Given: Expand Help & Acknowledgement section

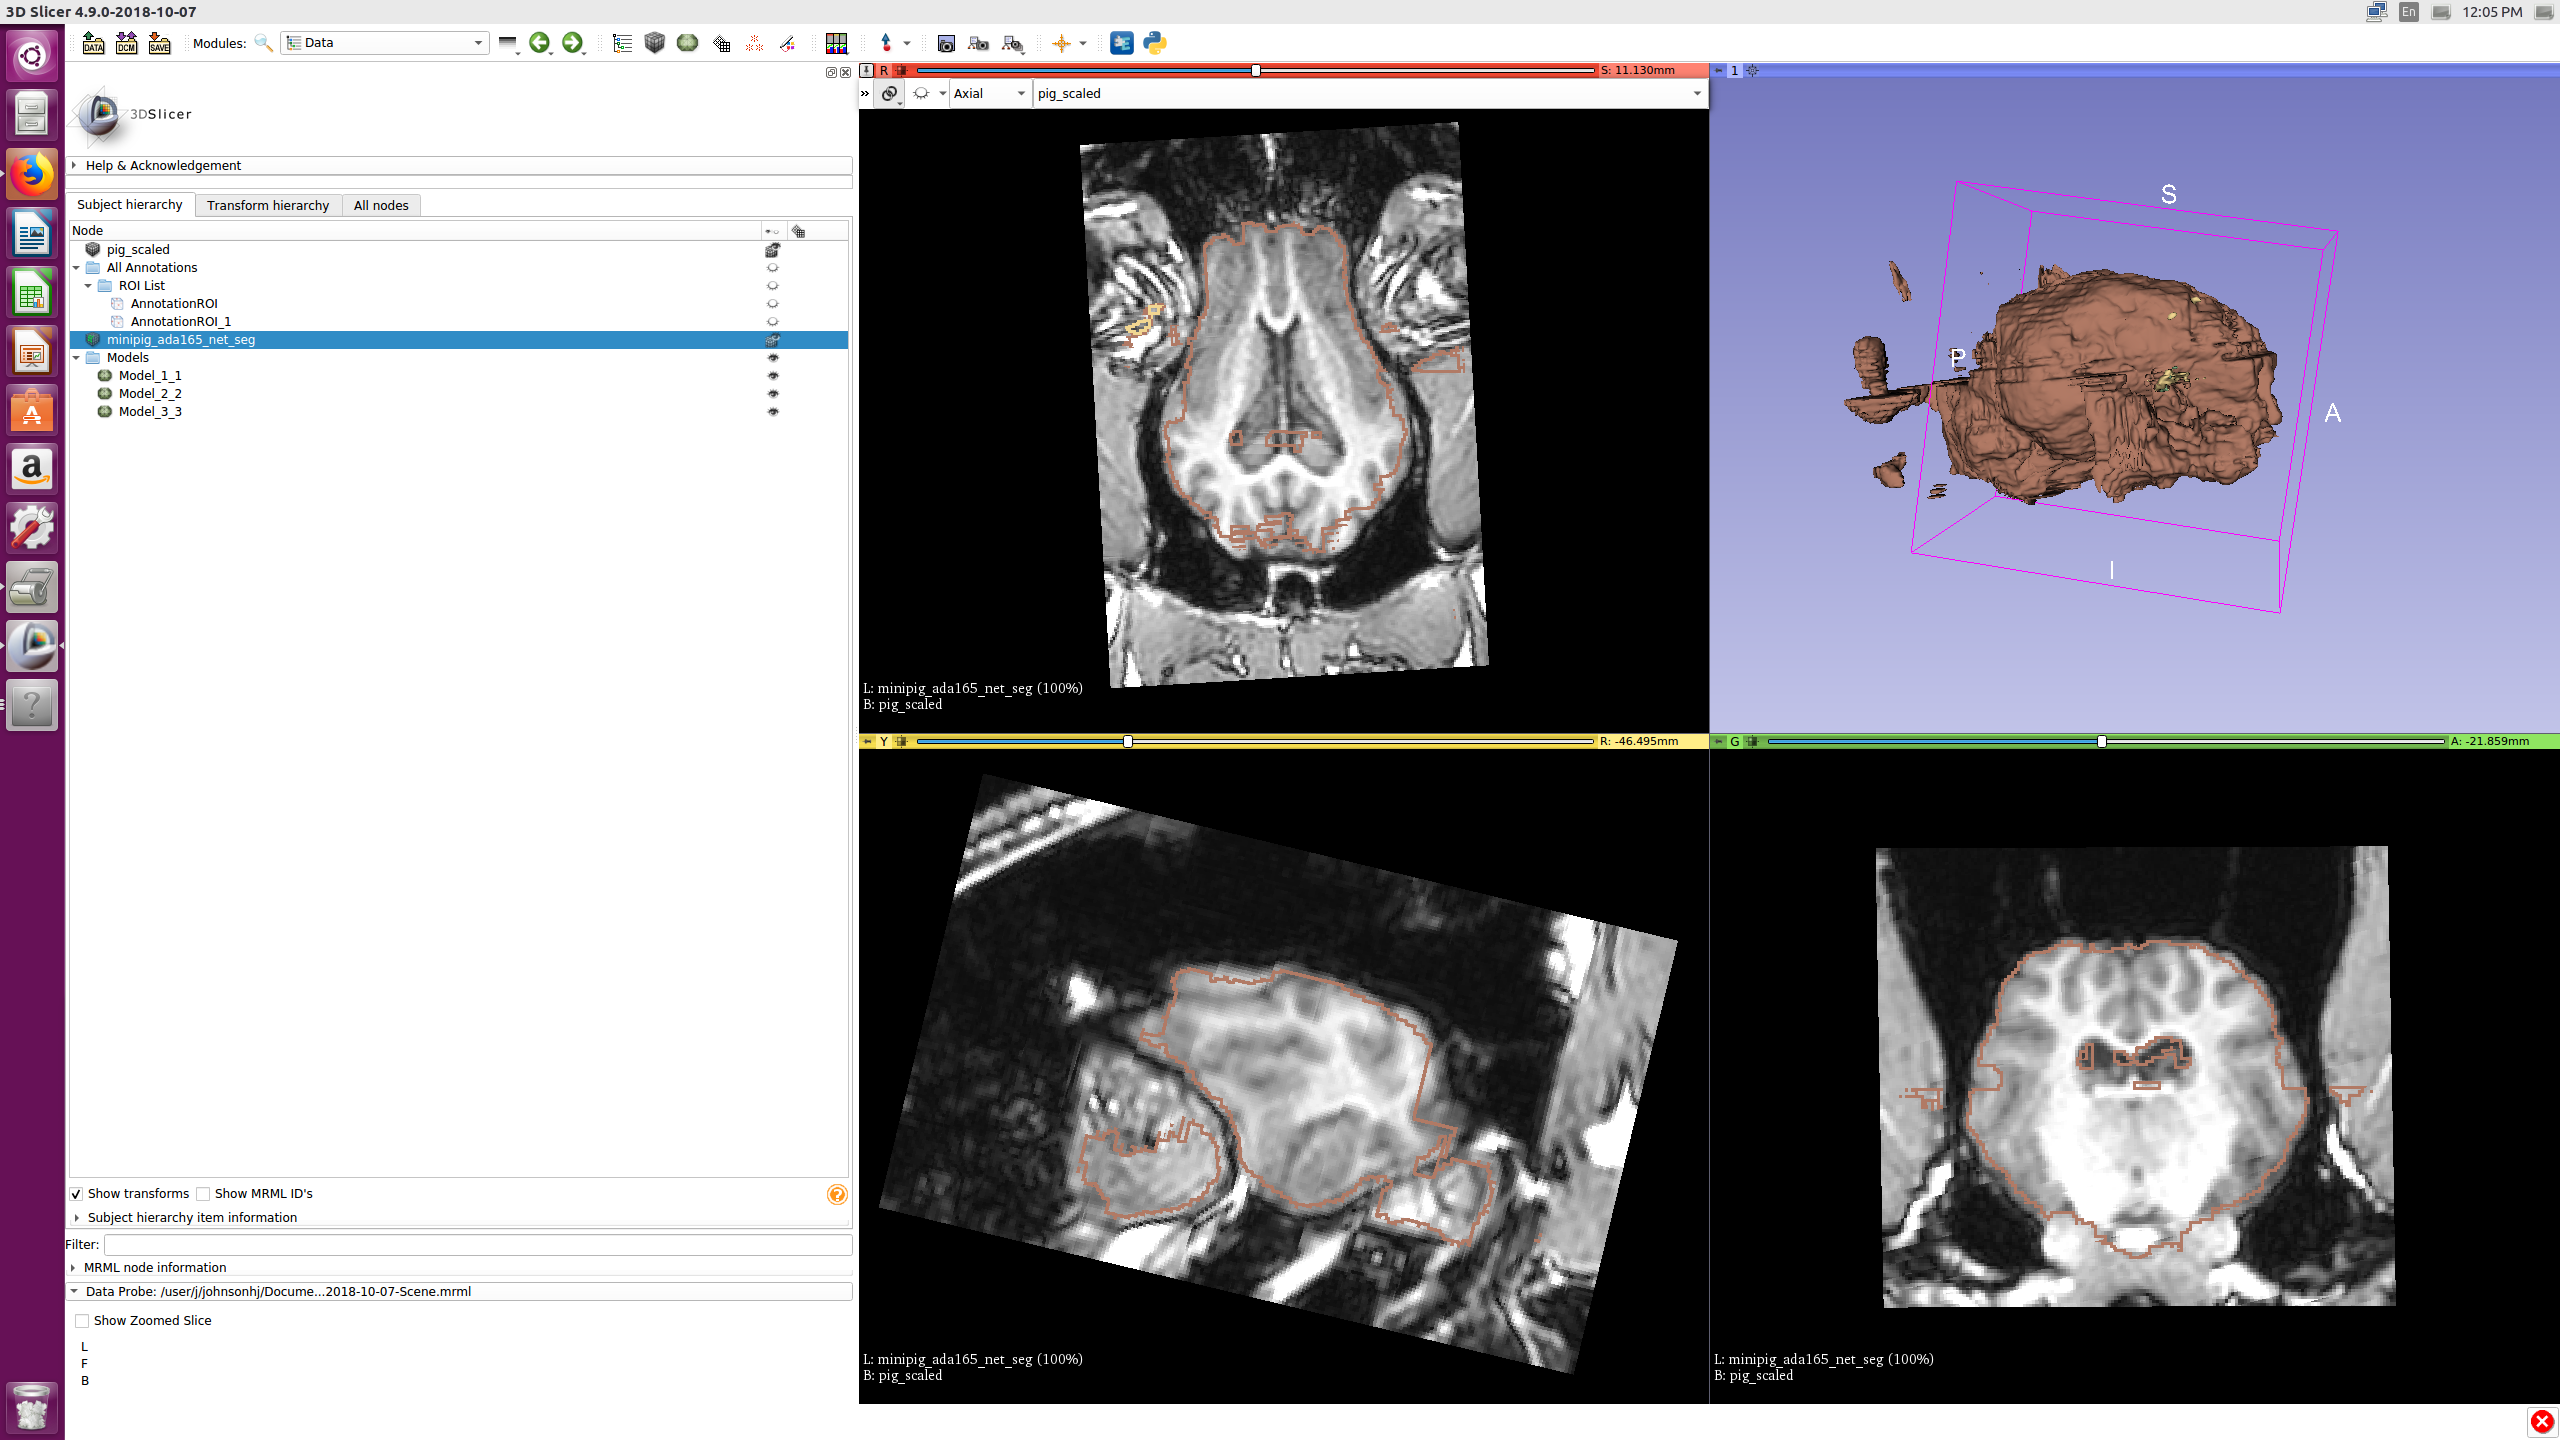Looking at the screenshot, I should click(x=163, y=165).
